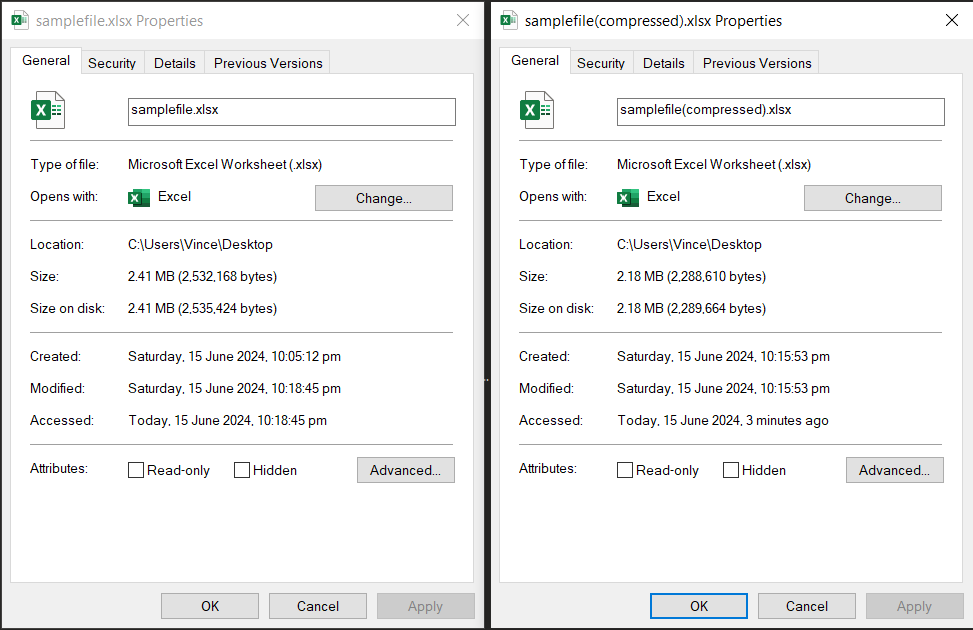Click inside the compressed file's name field
The width and height of the screenshot is (973, 630).
coord(779,111)
